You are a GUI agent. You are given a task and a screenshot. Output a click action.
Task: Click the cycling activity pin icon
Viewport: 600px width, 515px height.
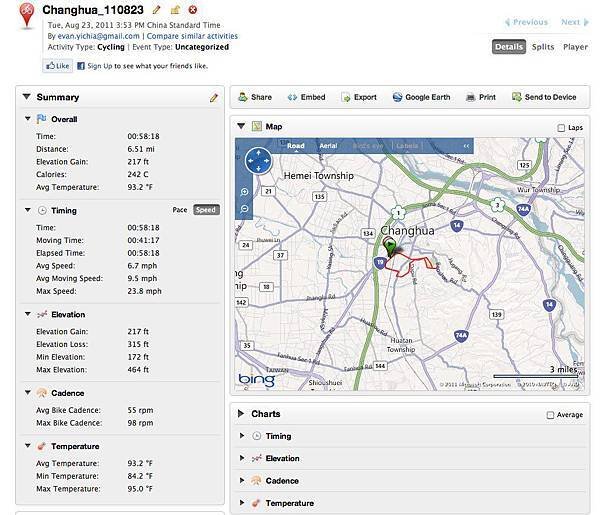pyautogui.click(x=27, y=15)
